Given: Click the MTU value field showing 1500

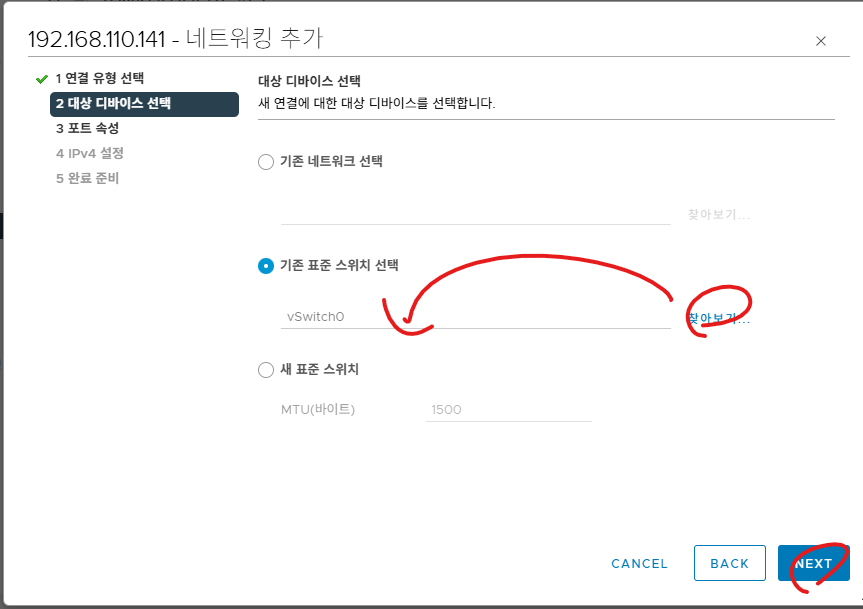Looking at the screenshot, I should pyautogui.click(x=509, y=410).
